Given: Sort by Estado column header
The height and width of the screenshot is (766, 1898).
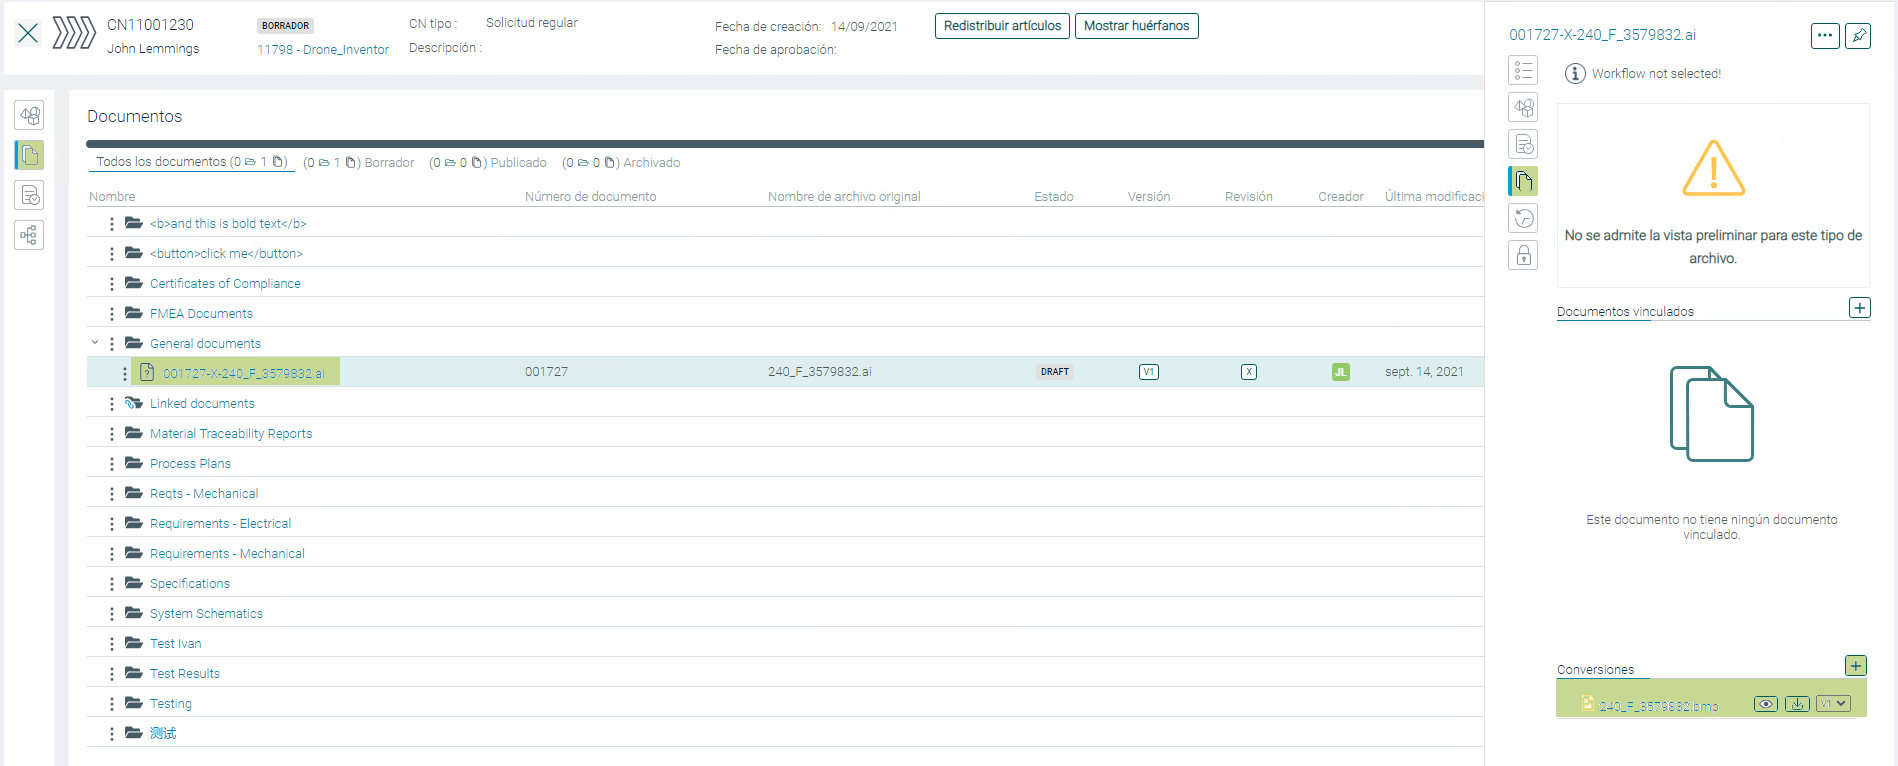Looking at the screenshot, I should (1054, 197).
